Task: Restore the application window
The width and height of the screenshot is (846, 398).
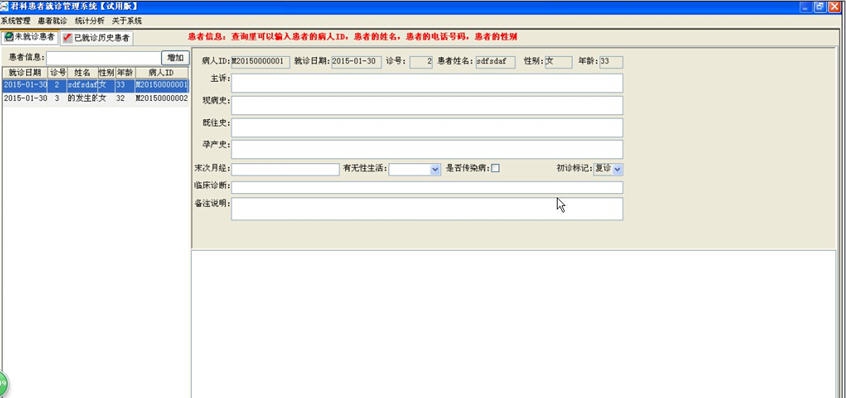Action: pyautogui.click(x=820, y=6)
